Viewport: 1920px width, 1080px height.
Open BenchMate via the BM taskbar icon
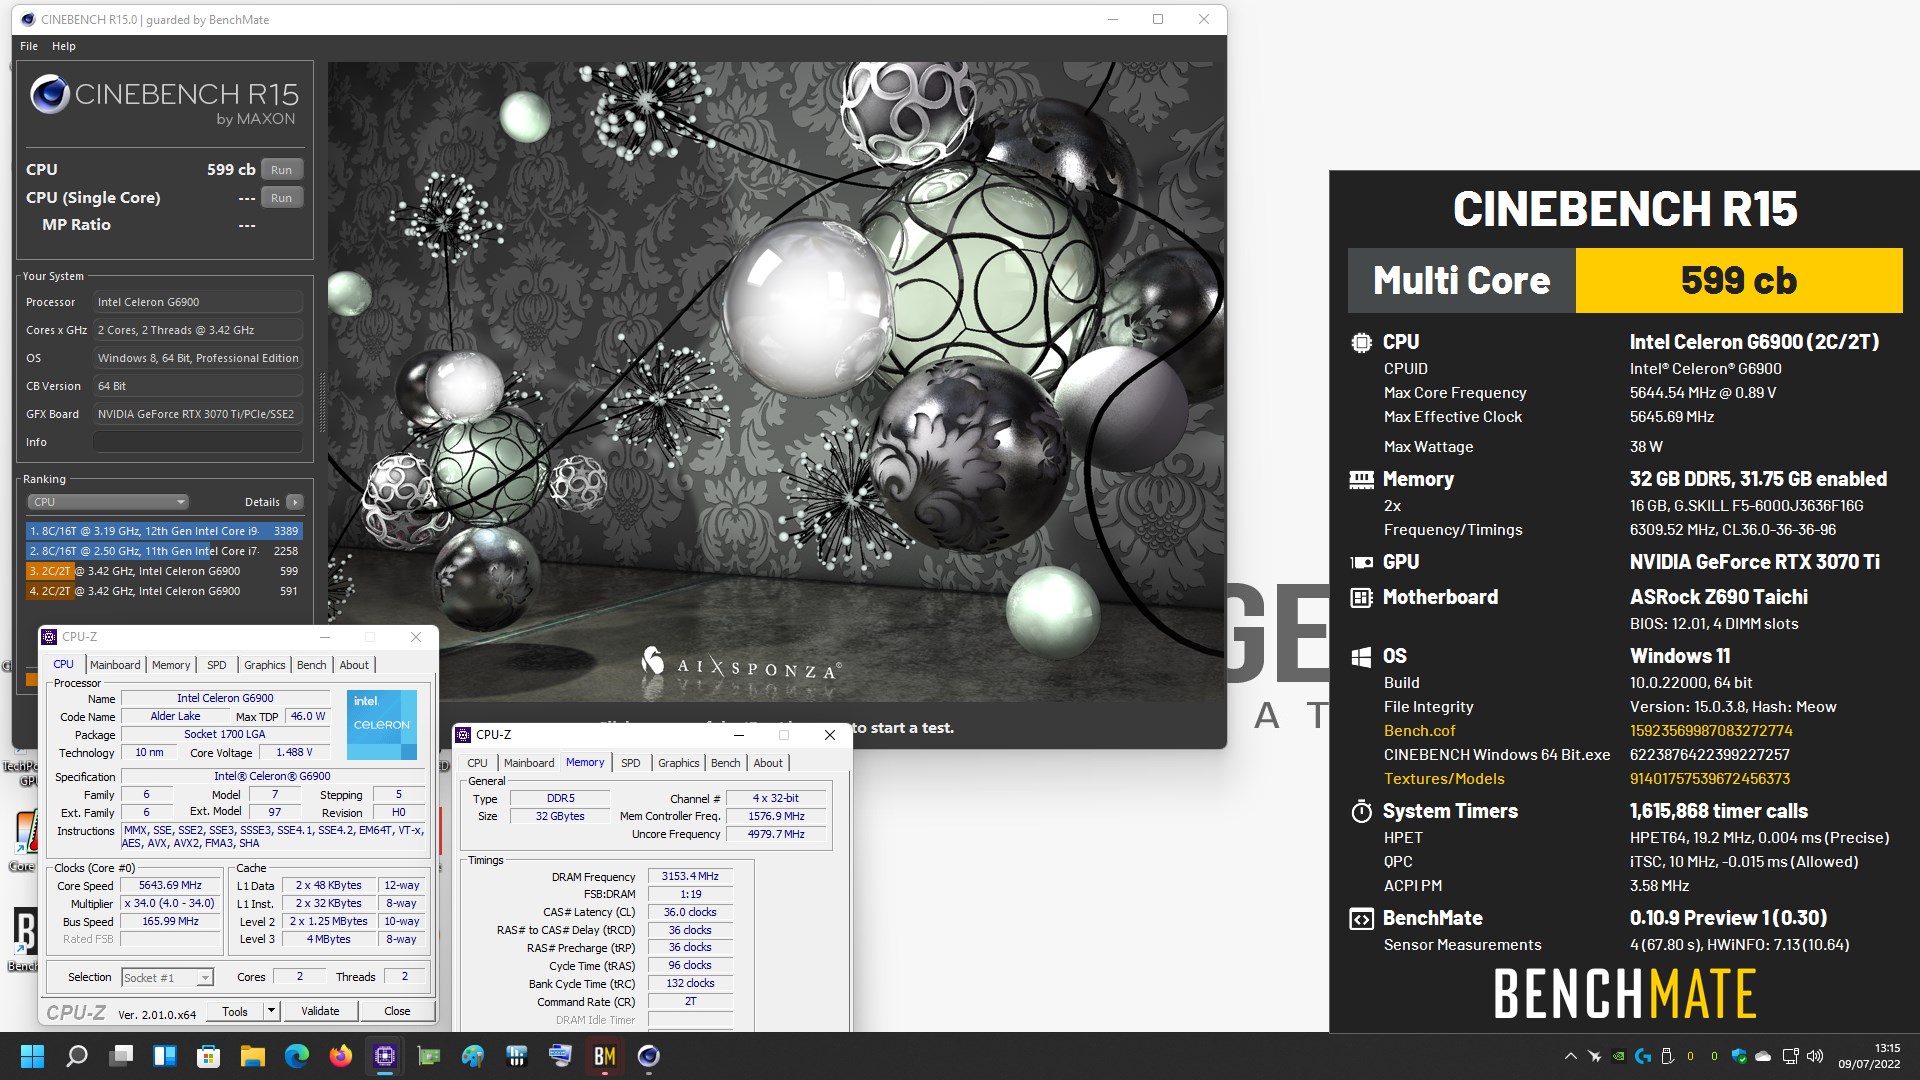pos(605,1056)
